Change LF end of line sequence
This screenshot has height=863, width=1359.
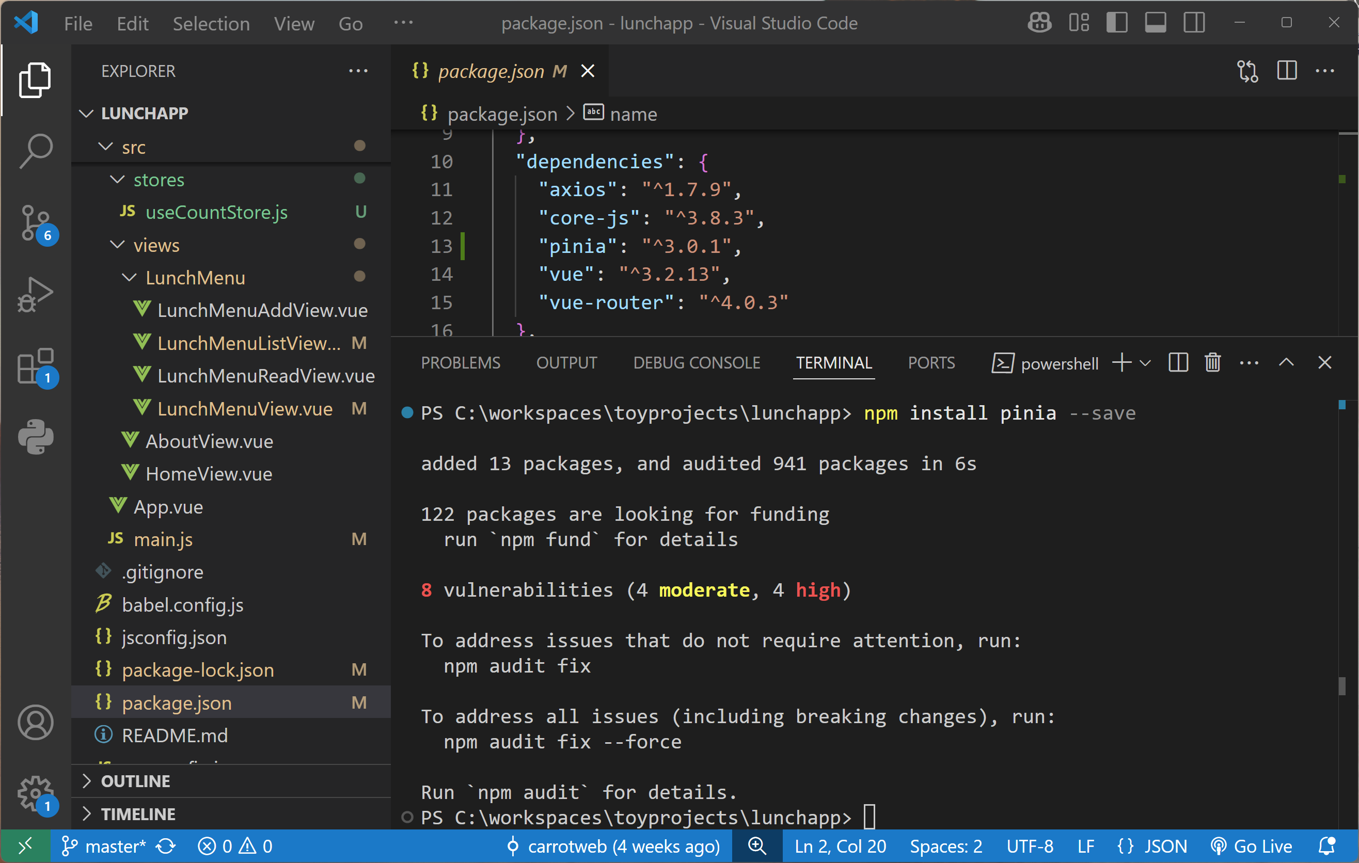1085,847
